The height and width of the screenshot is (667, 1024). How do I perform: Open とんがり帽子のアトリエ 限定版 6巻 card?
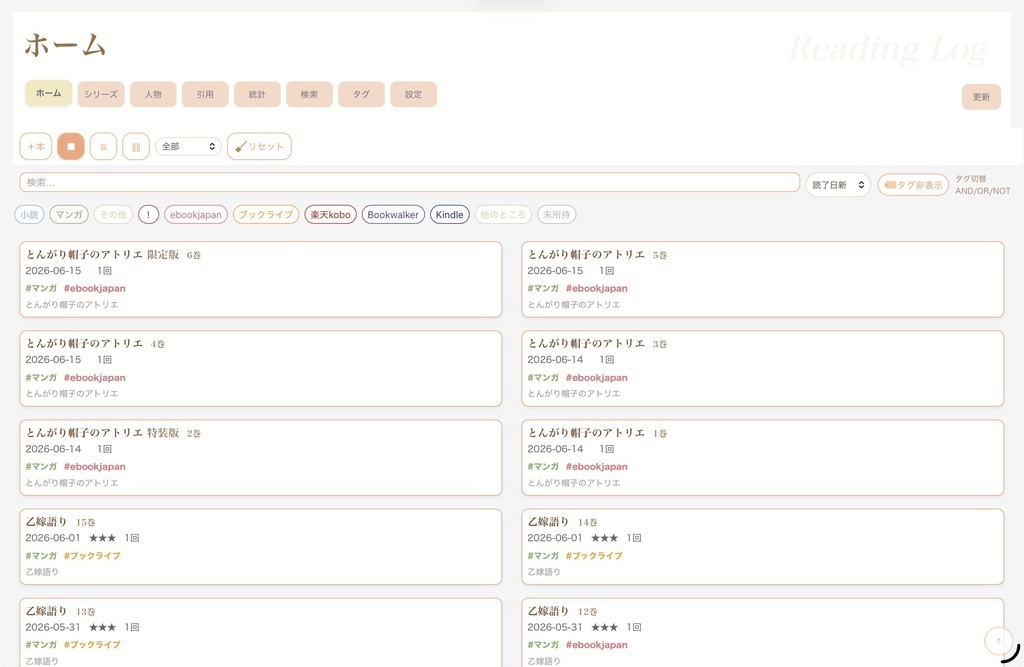[261, 280]
